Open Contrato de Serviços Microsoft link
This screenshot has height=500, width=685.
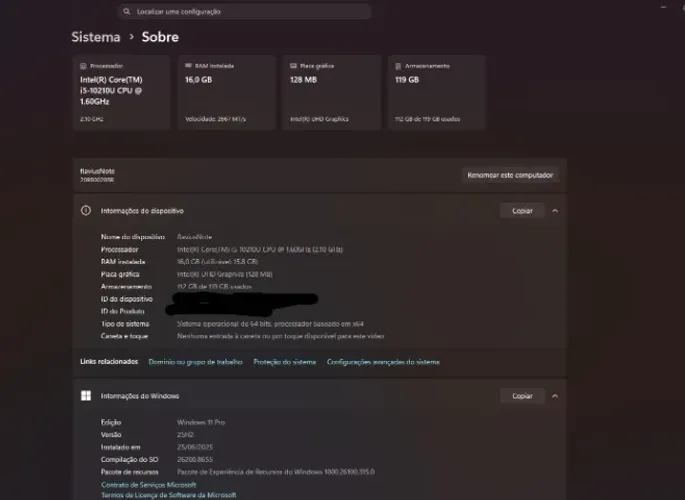tap(149, 485)
